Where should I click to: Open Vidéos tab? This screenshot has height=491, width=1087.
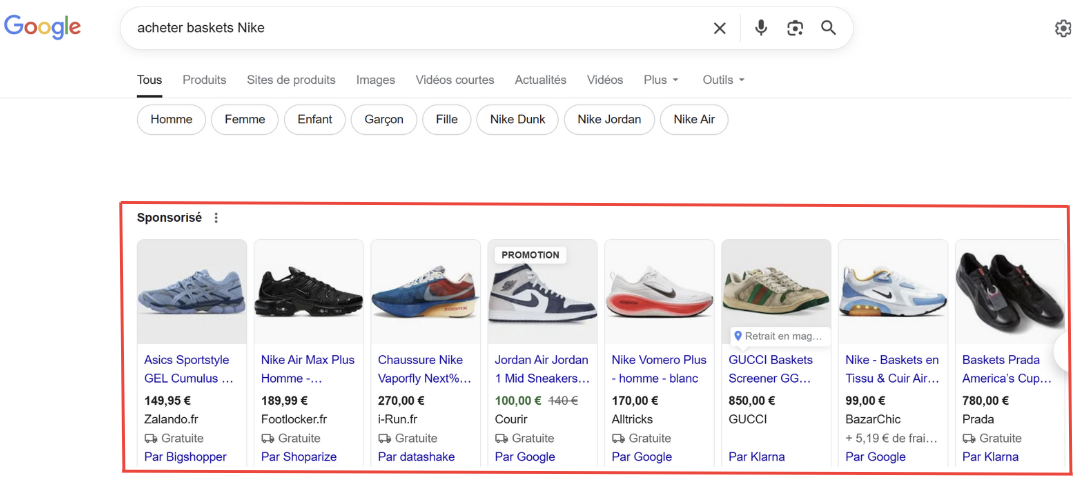click(x=605, y=80)
